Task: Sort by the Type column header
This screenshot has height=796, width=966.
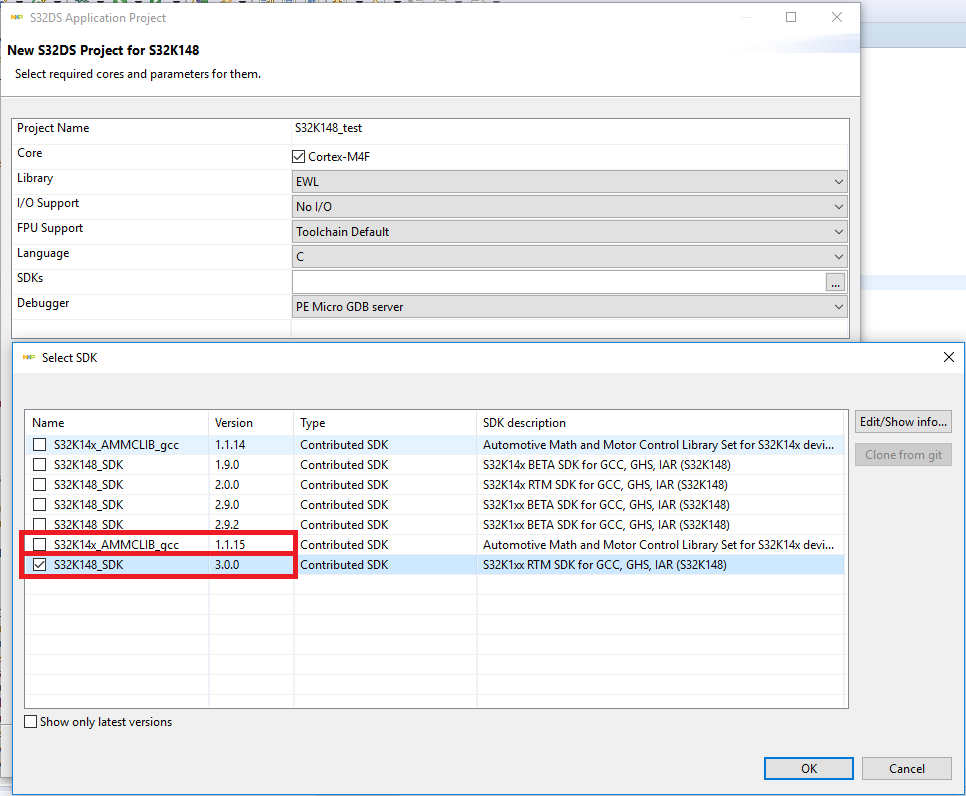Action: point(385,423)
